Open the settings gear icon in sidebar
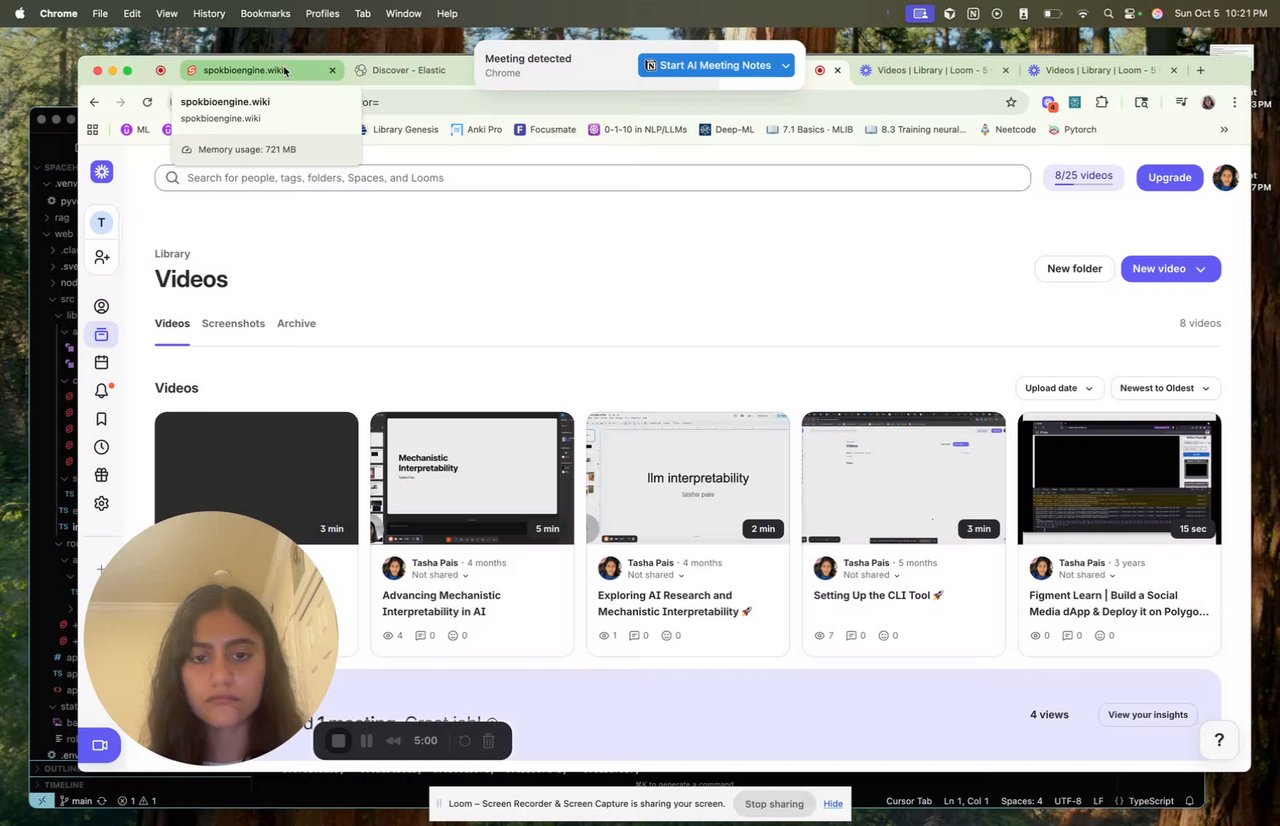 101,503
